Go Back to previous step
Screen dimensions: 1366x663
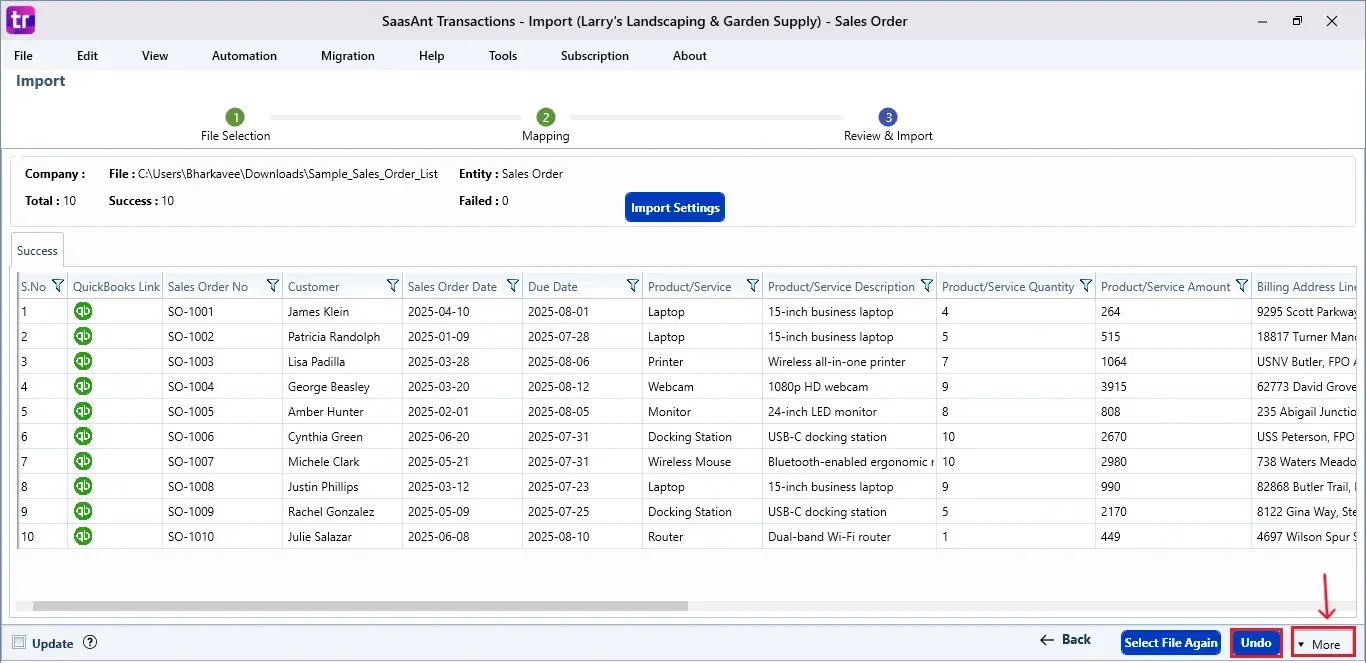point(1065,640)
